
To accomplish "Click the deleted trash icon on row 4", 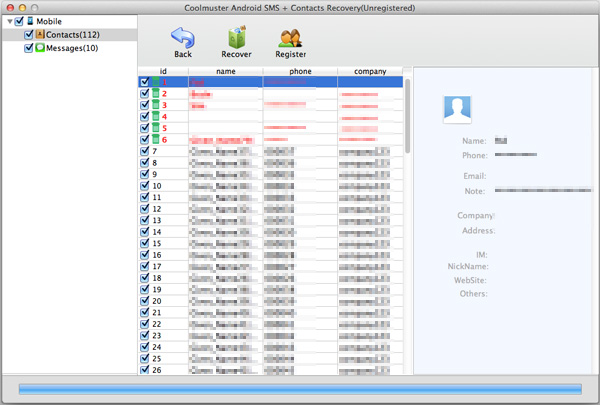I will pyautogui.click(x=156, y=116).
